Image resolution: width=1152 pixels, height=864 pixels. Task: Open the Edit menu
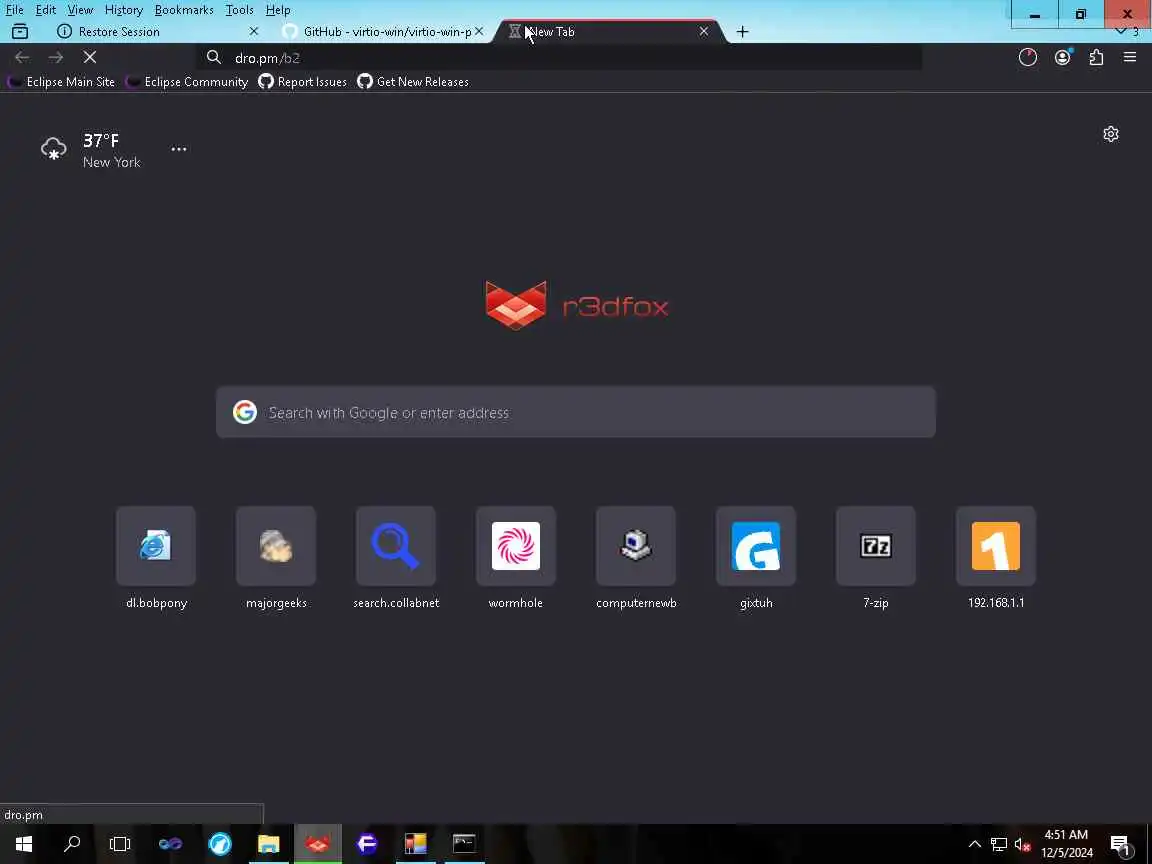(46, 10)
